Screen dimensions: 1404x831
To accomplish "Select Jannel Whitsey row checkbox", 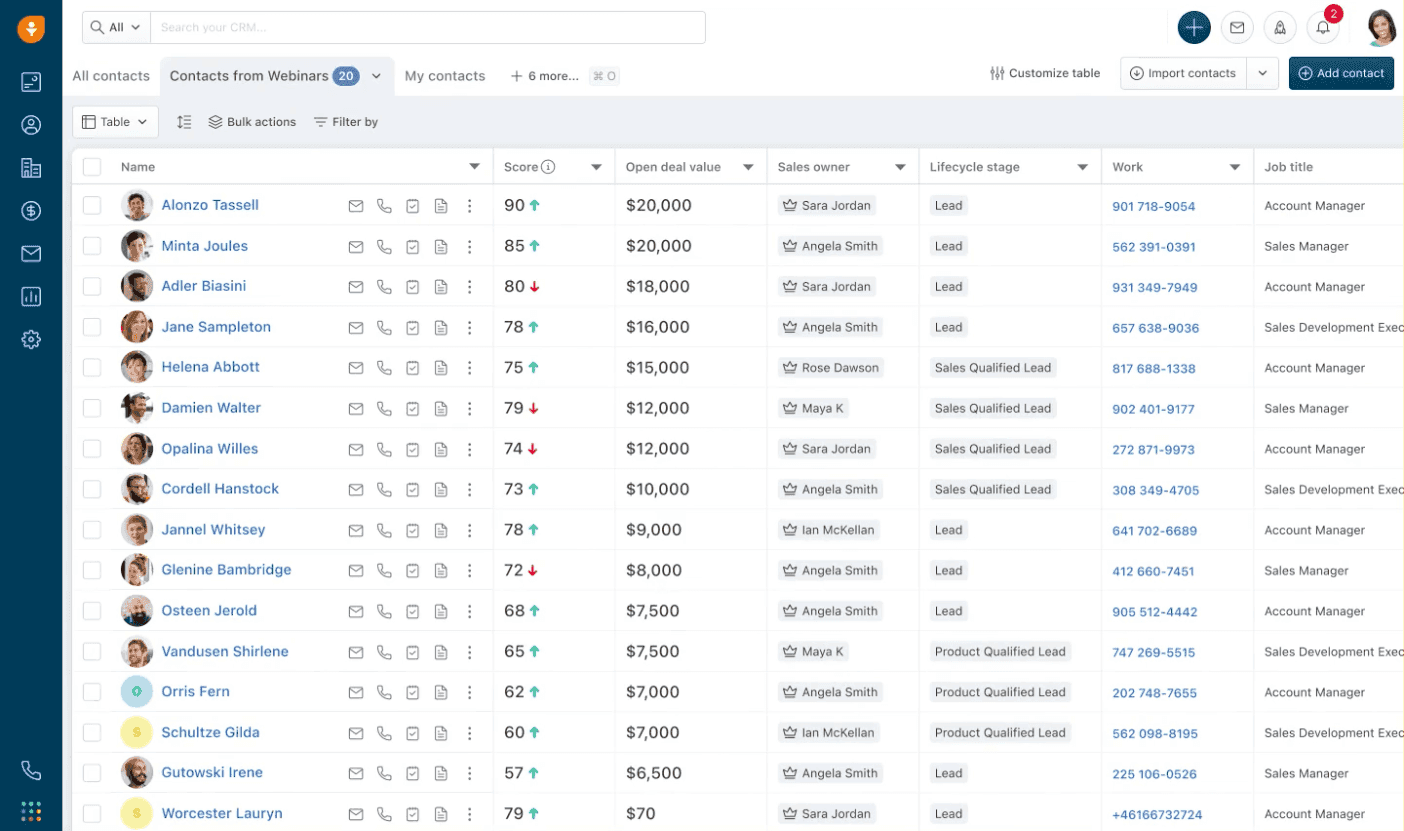I will 92,530.
